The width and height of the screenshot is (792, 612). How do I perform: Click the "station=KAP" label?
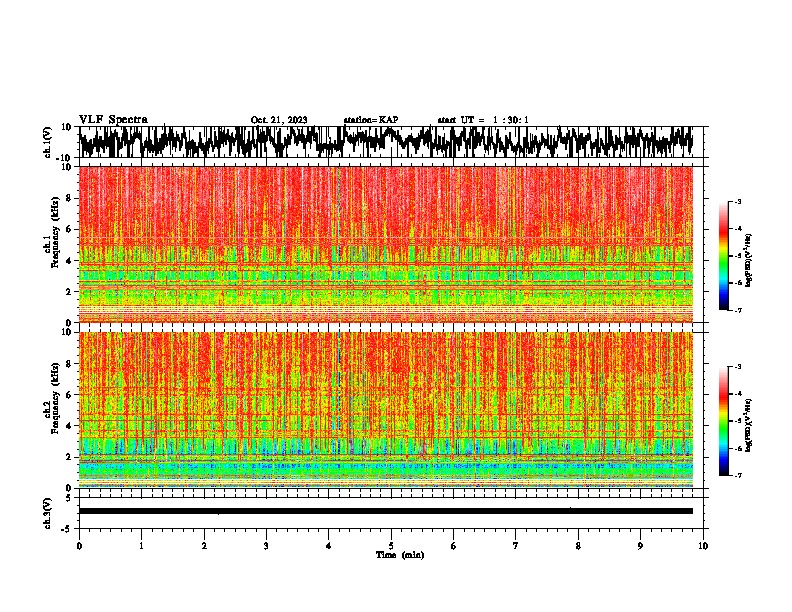371,120
